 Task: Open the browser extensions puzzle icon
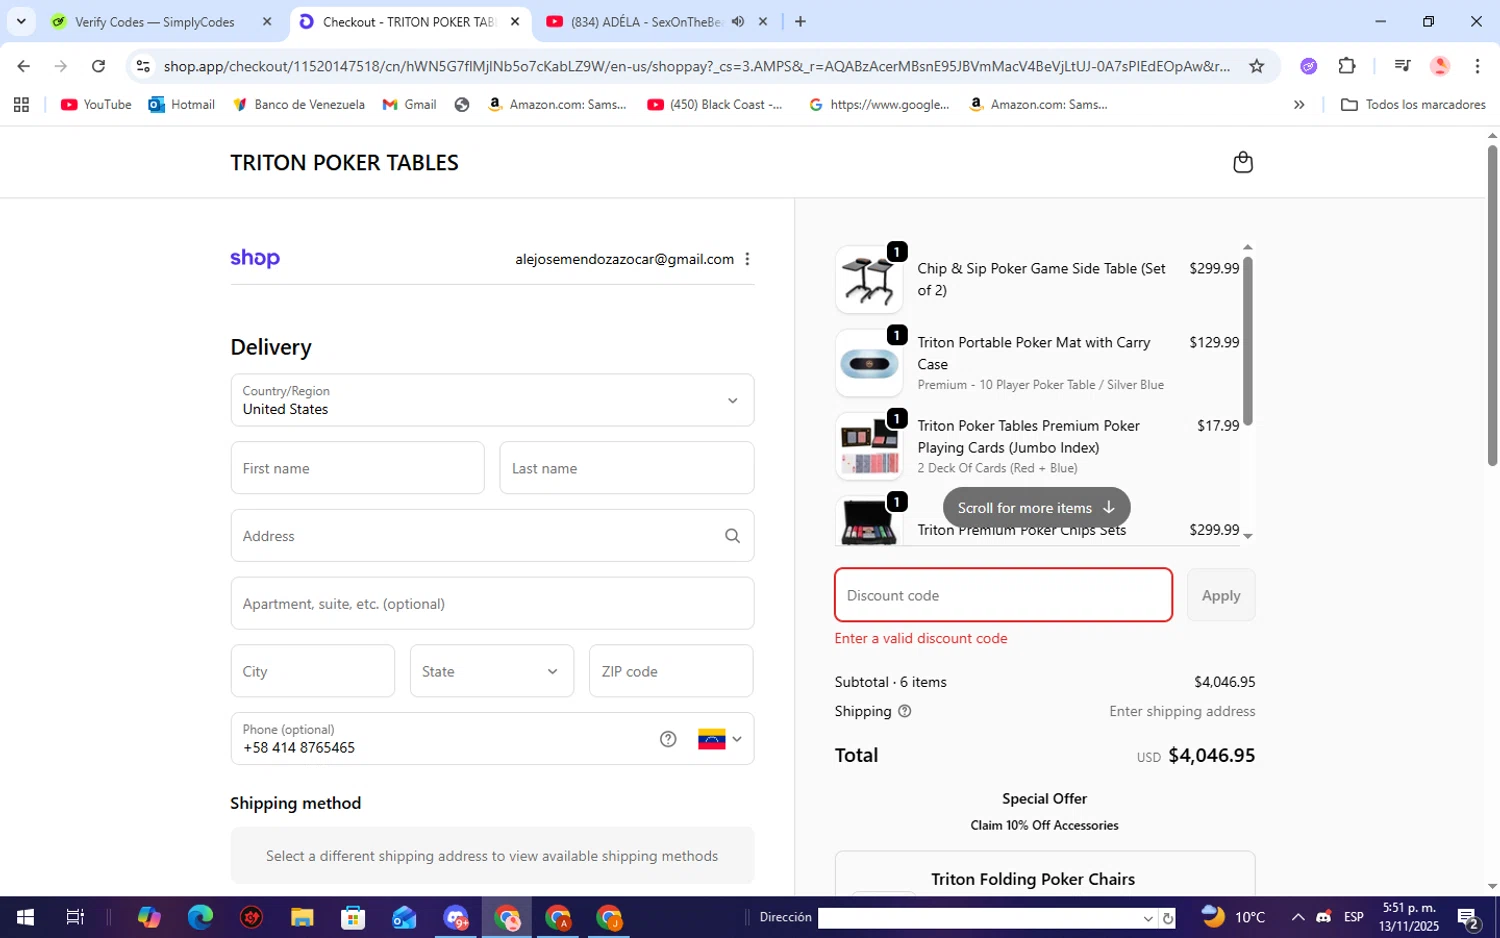(x=1347, y=66)
